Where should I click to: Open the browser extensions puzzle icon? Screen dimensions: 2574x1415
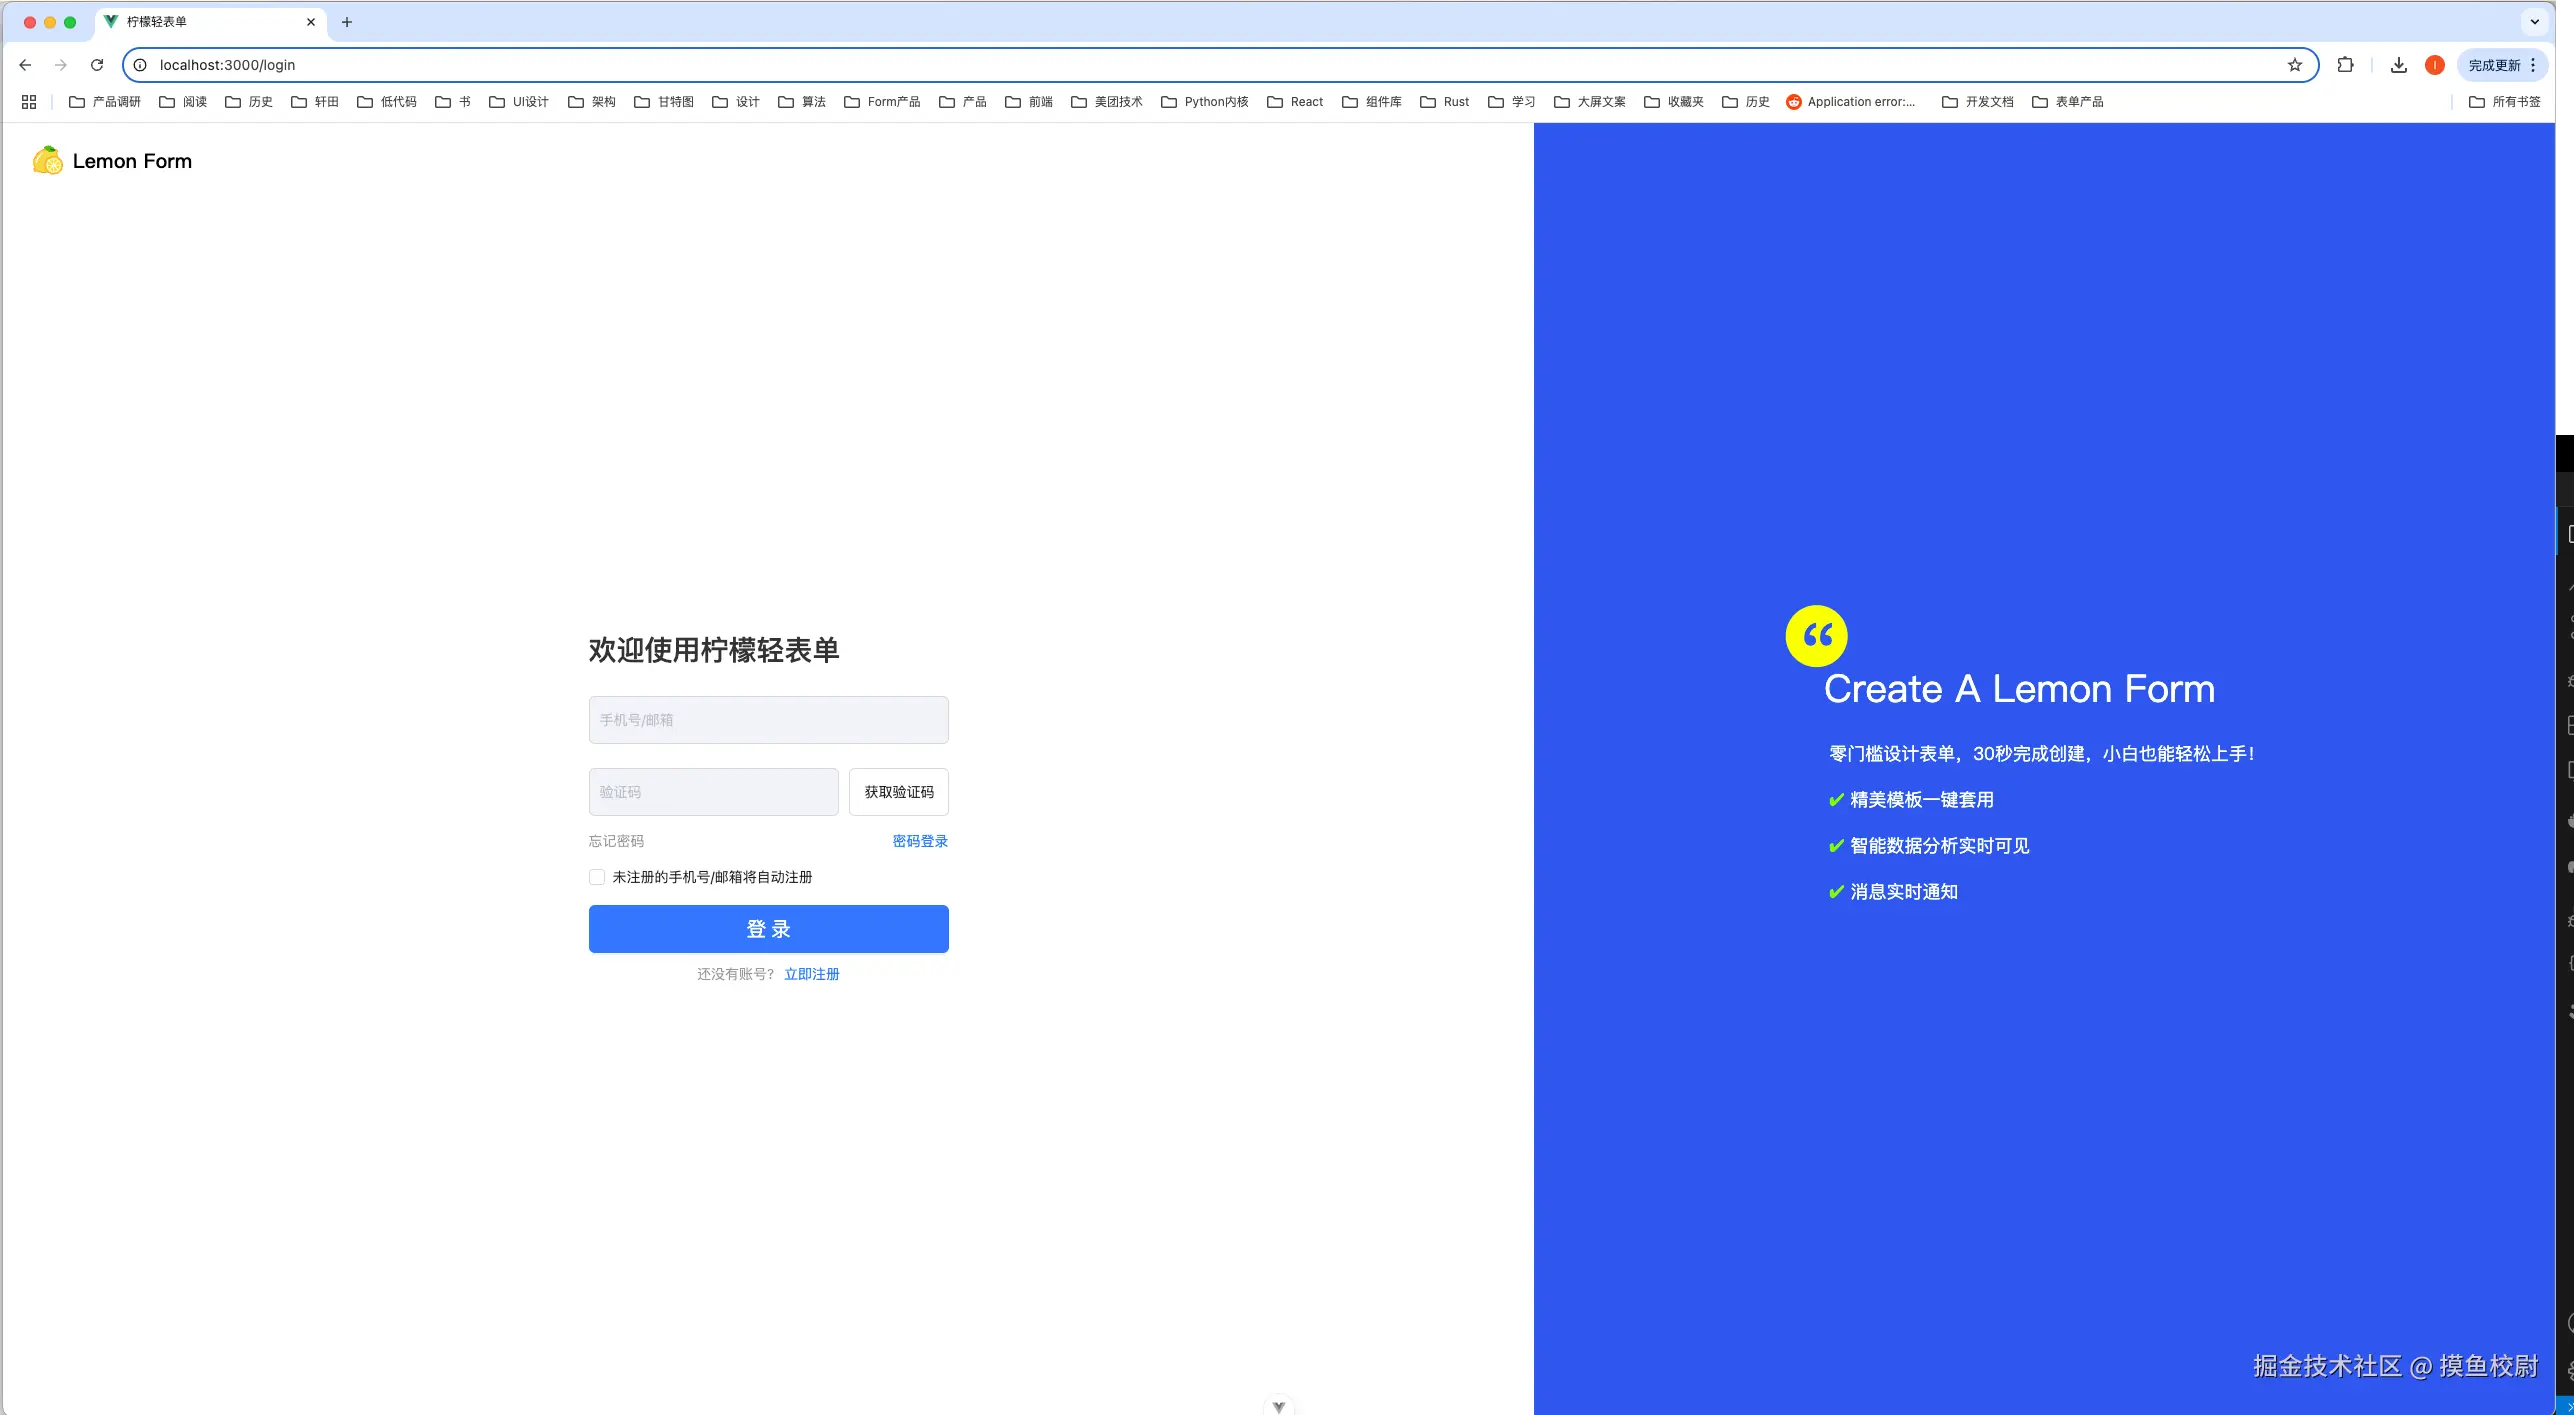(2345, 64)
